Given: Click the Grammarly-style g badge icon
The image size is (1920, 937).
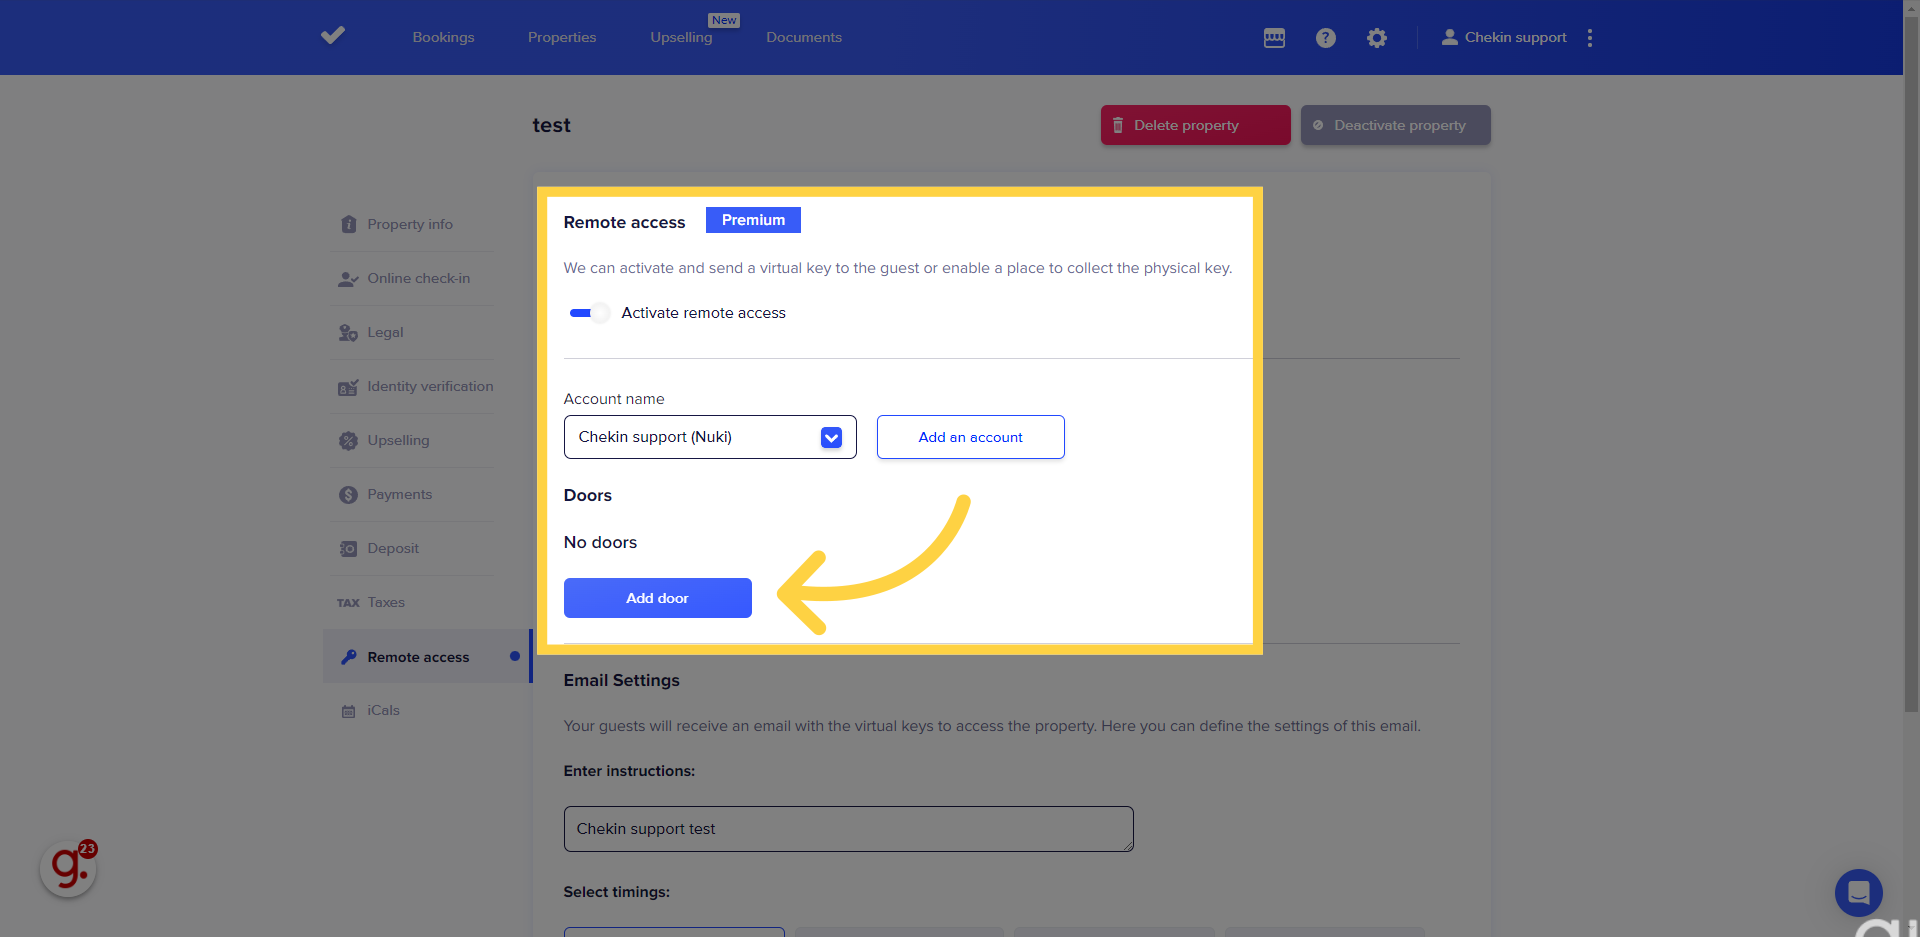Looking at the screenshot, I should (x=68, y=868).
